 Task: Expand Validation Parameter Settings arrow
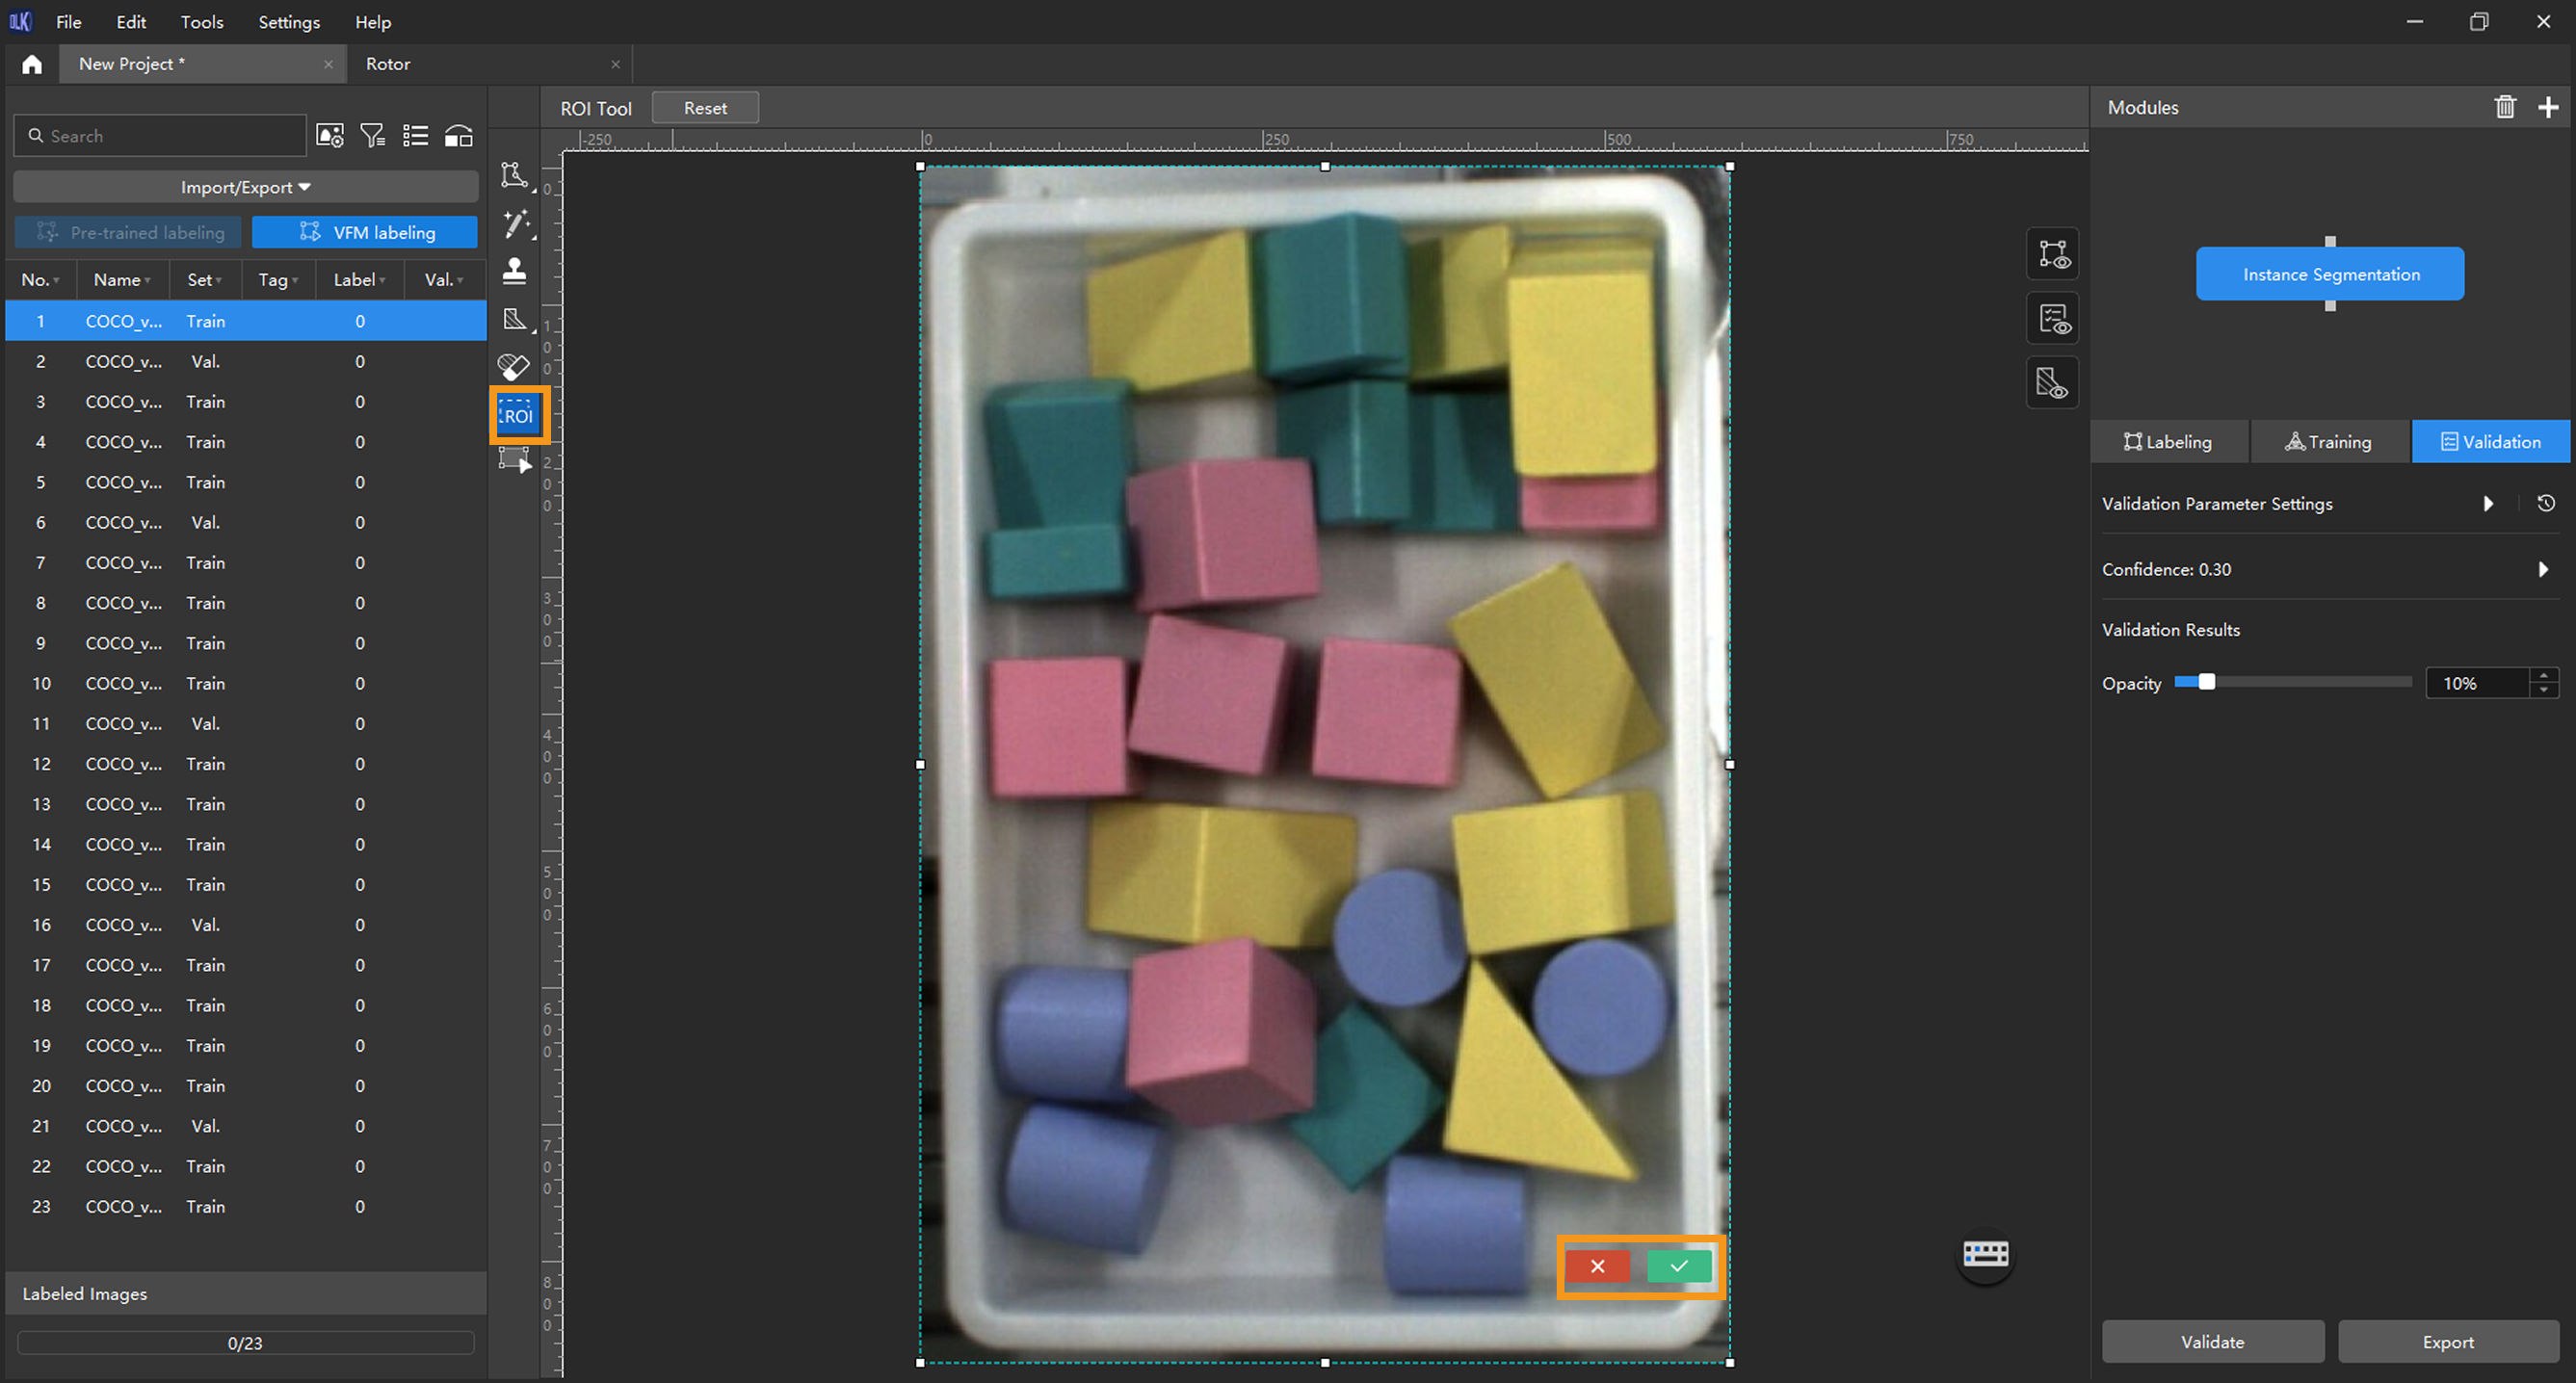click(2488, 503)
